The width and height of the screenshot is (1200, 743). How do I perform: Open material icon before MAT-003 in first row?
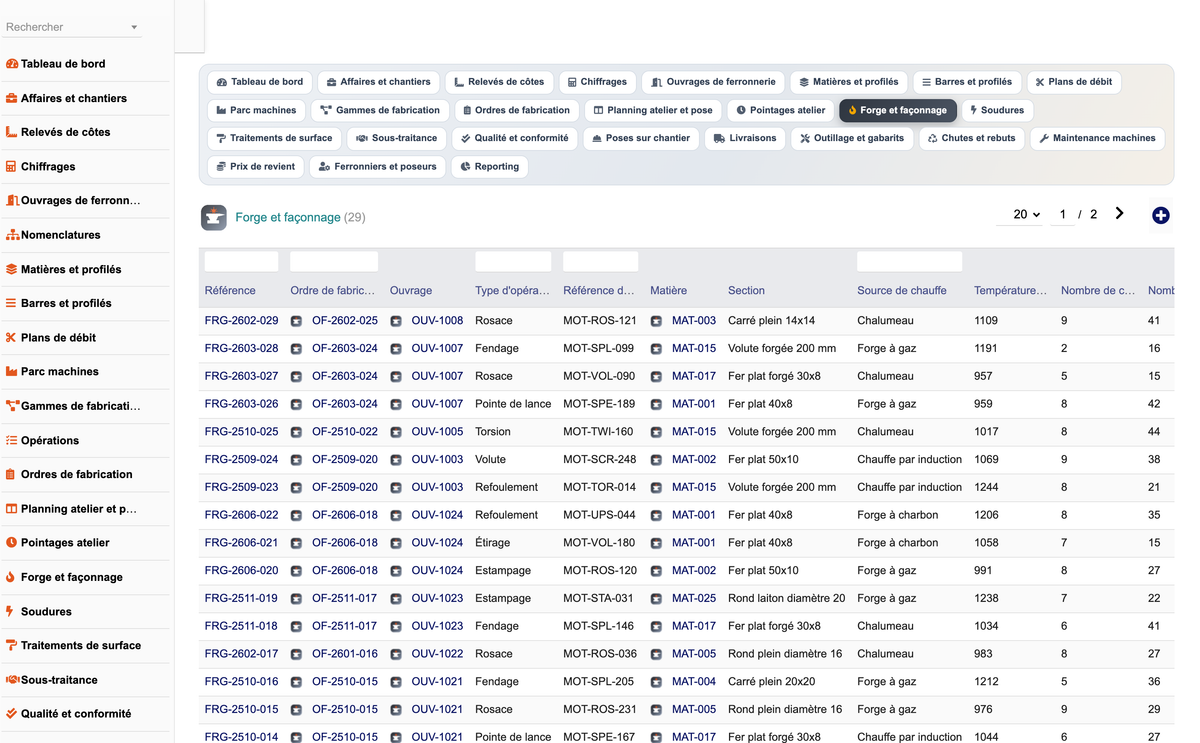656,321
